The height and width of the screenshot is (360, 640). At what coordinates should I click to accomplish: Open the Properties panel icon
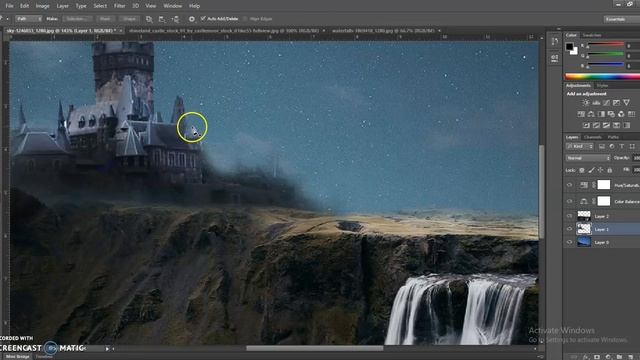(555, 58)
